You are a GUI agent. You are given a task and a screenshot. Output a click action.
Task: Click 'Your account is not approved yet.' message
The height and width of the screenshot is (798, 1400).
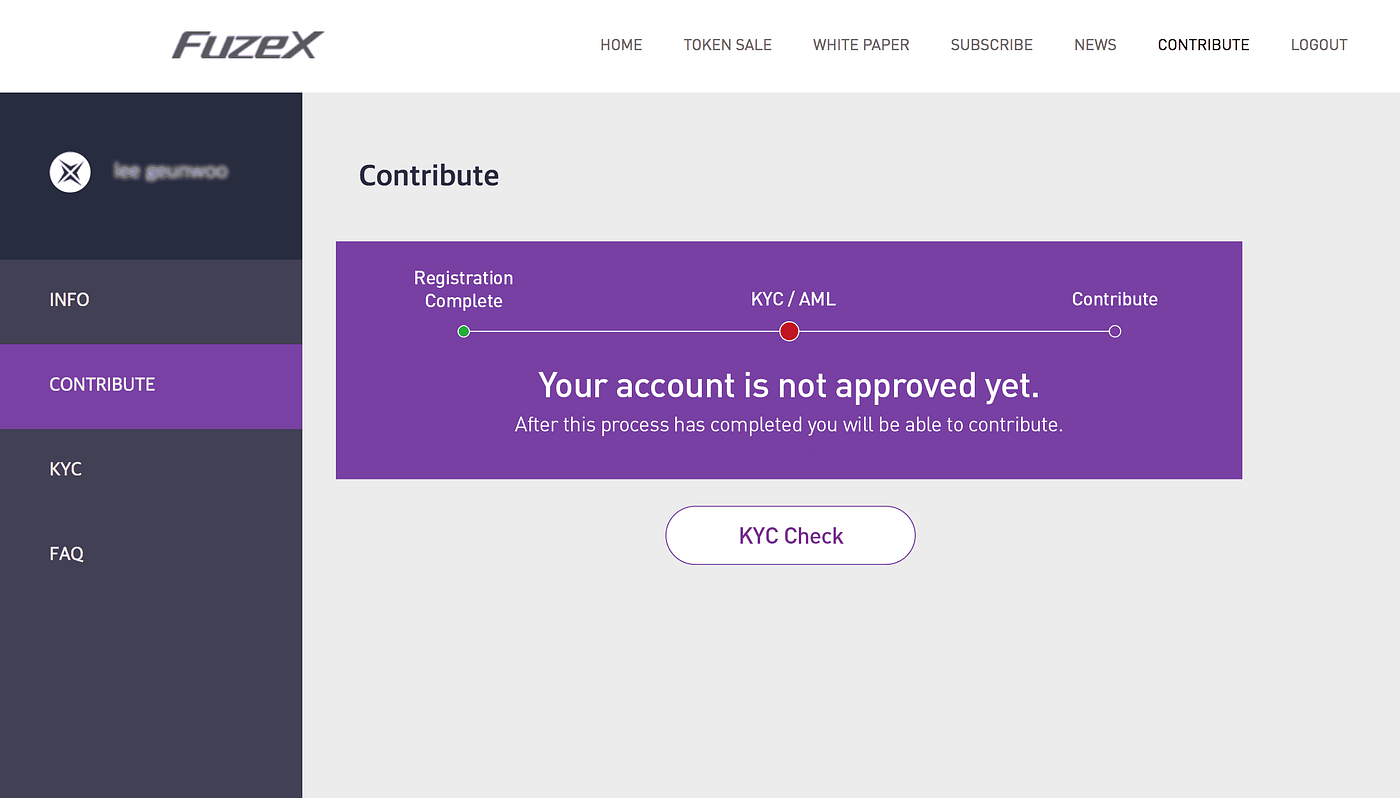click(789, 385)
